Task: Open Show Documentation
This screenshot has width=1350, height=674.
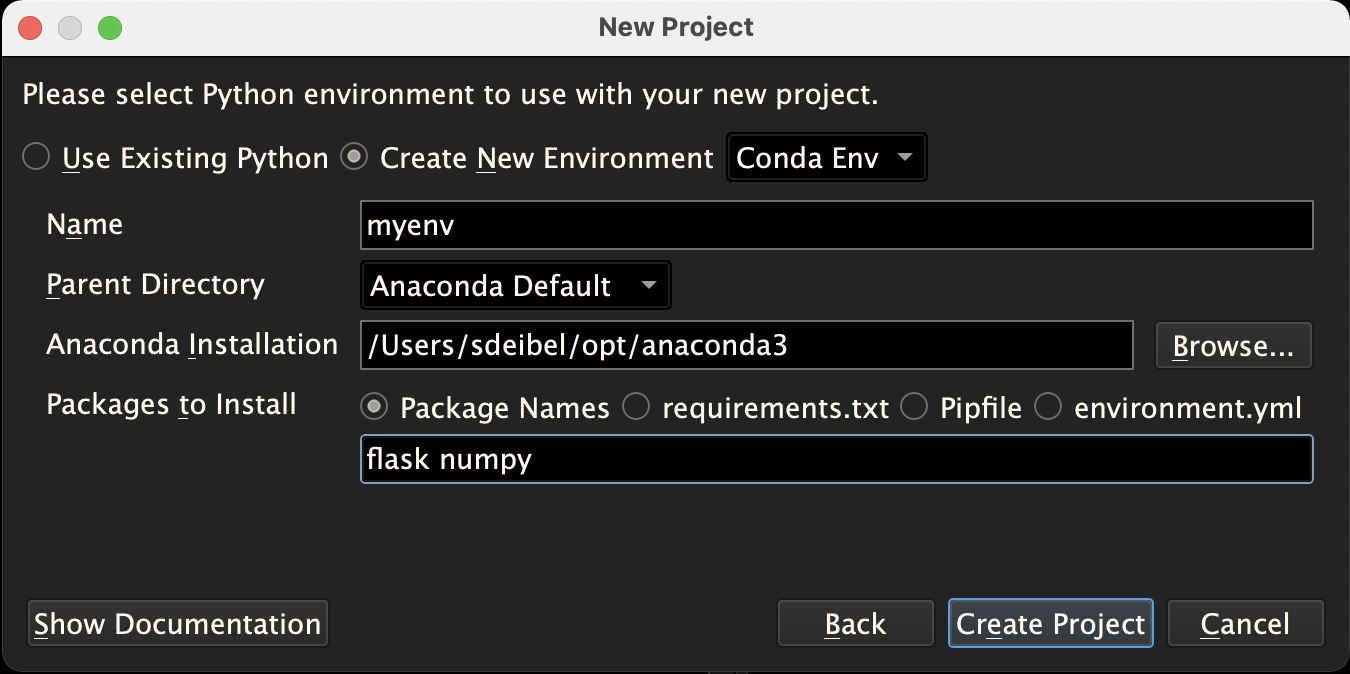Action: pos(178,624)
